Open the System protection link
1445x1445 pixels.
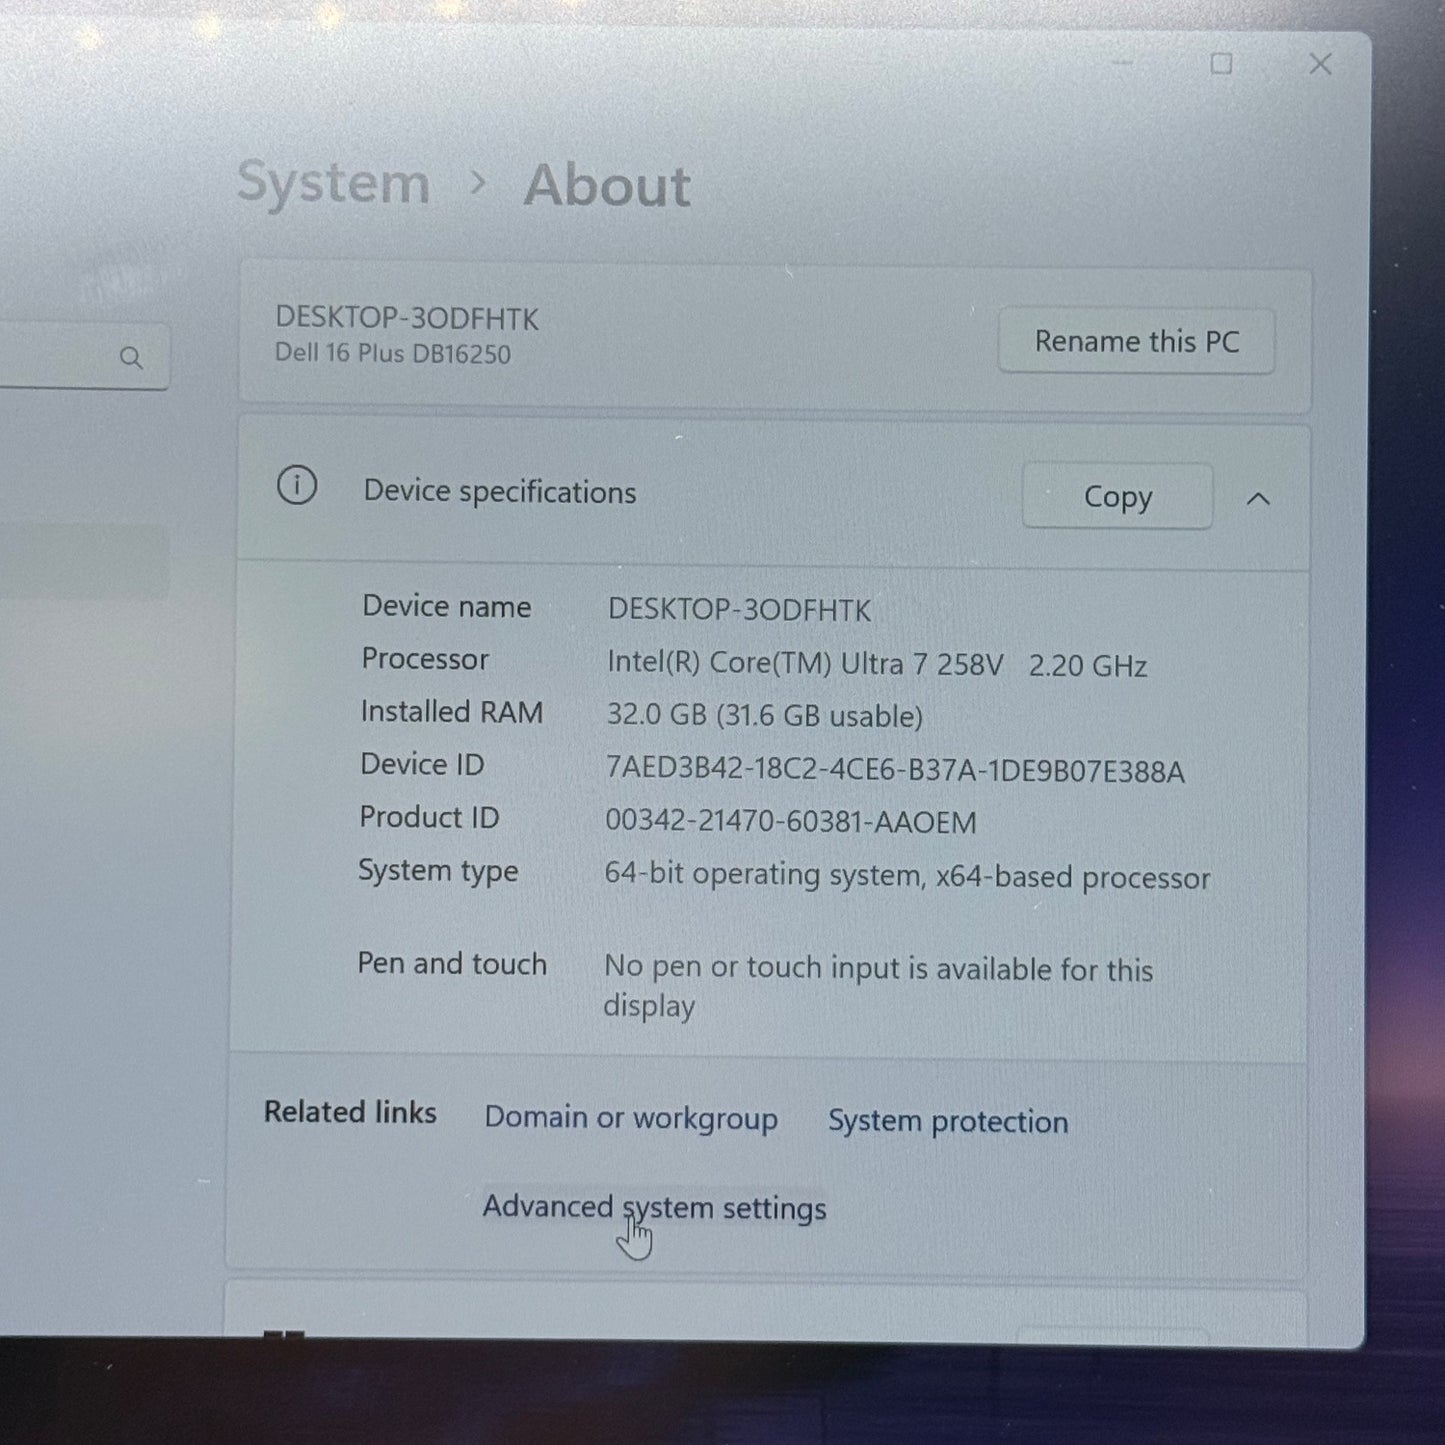(x=947, y=1122)
